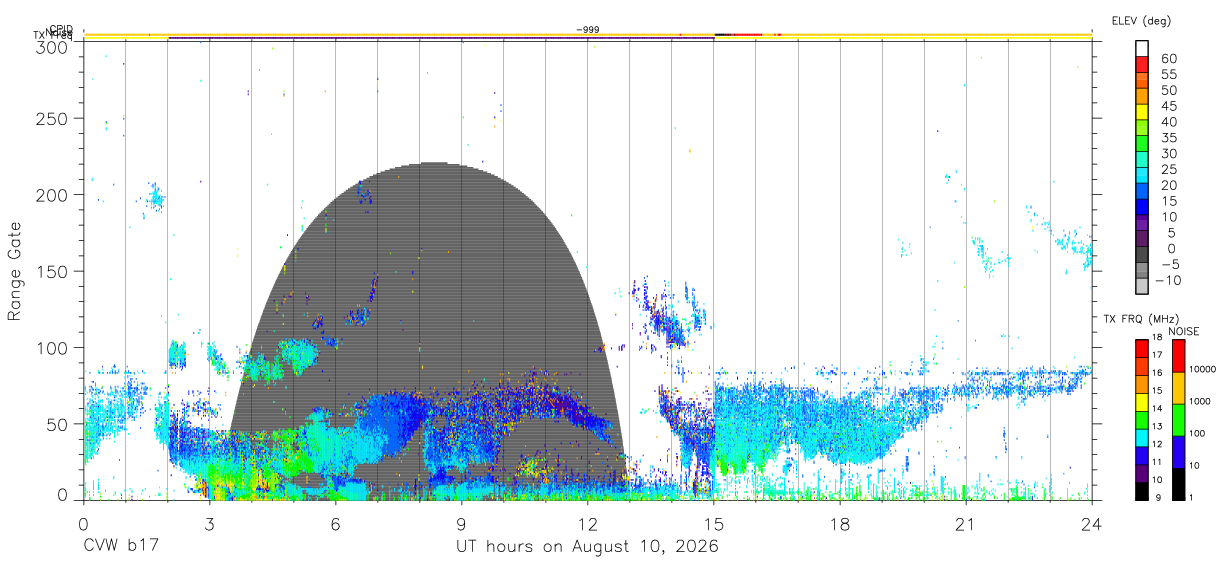Click the 3 tick on the UT hours axis
Image resolution: width=1228 pixels, height=567 pixels.
(x=209, y=523)
